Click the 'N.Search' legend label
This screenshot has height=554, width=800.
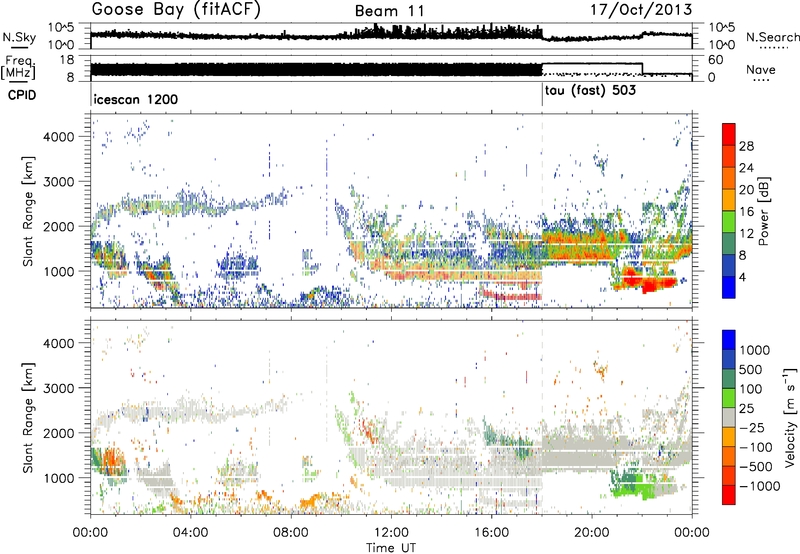(772, 37)
